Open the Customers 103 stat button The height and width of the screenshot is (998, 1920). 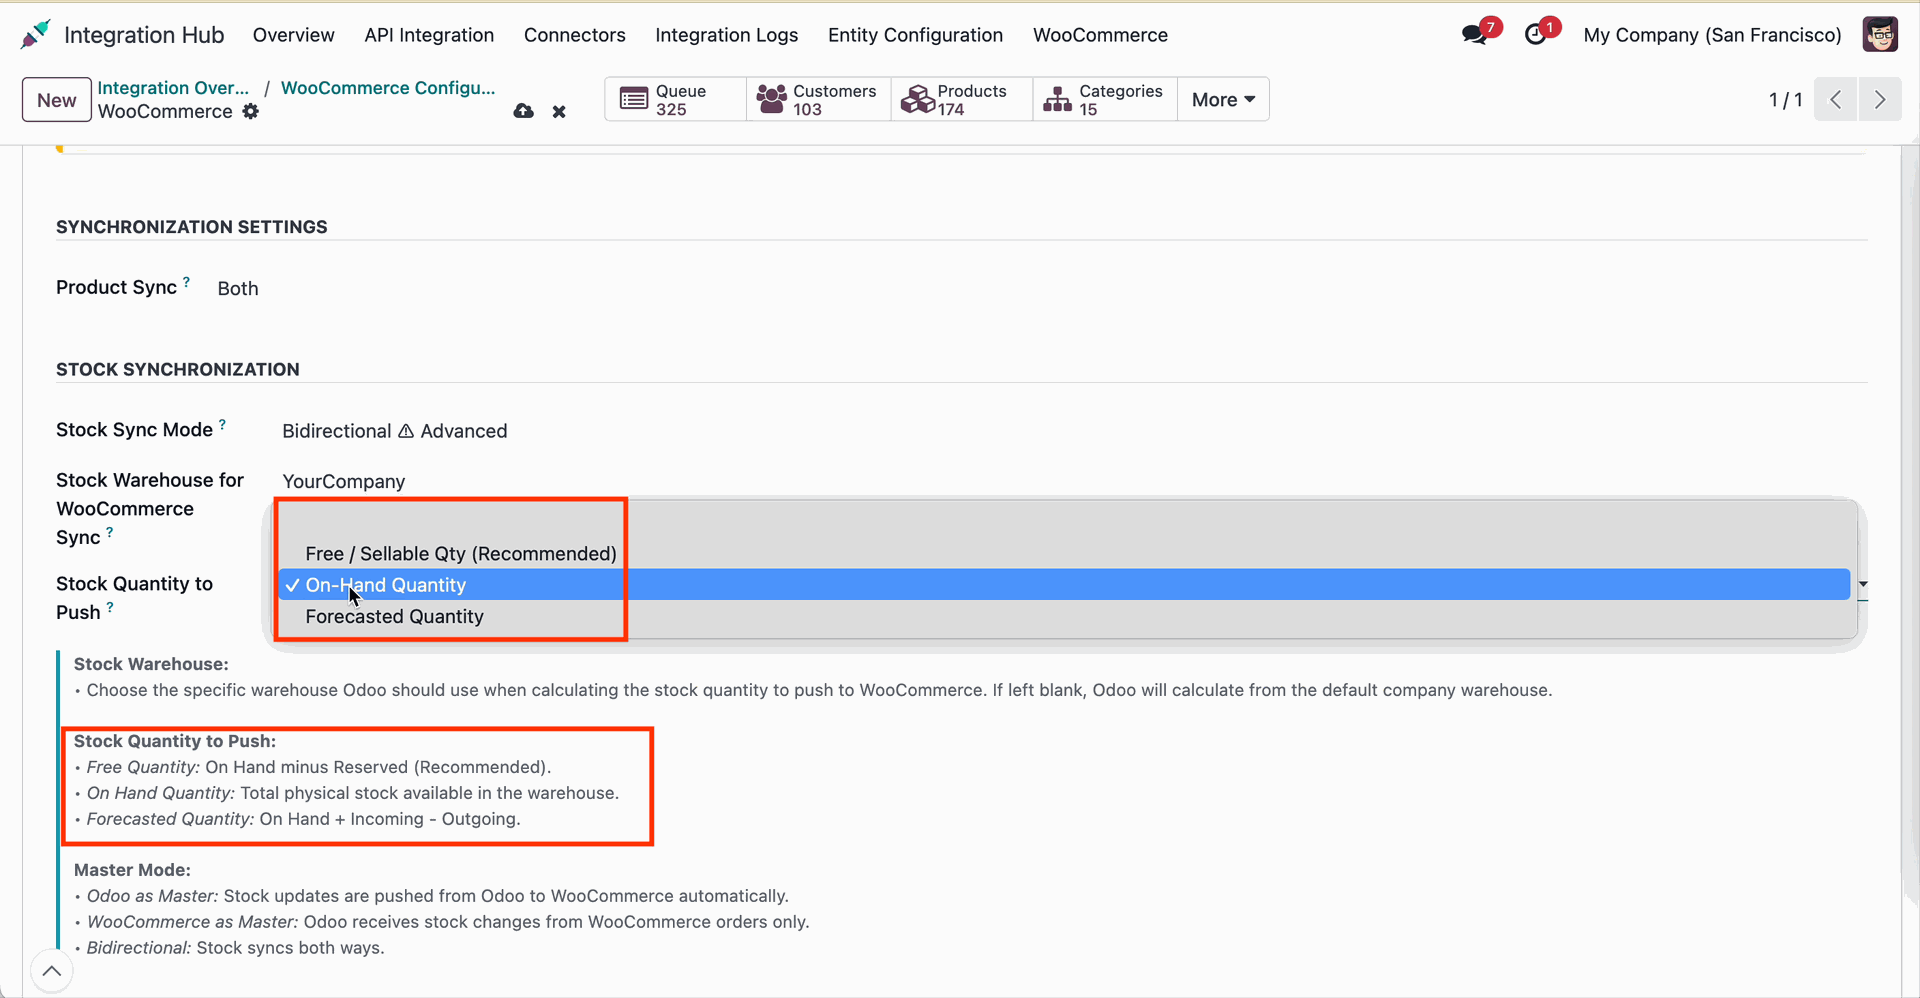tap(818, 99)
